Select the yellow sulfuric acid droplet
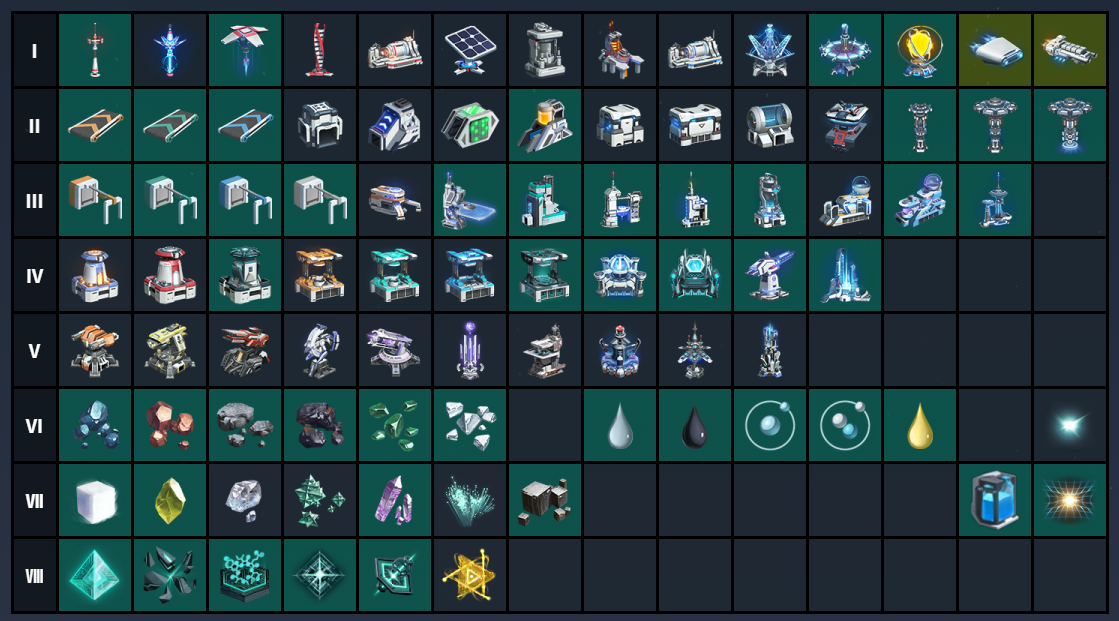The width and height of the screenshot is (1119, 621). point(919,425)
